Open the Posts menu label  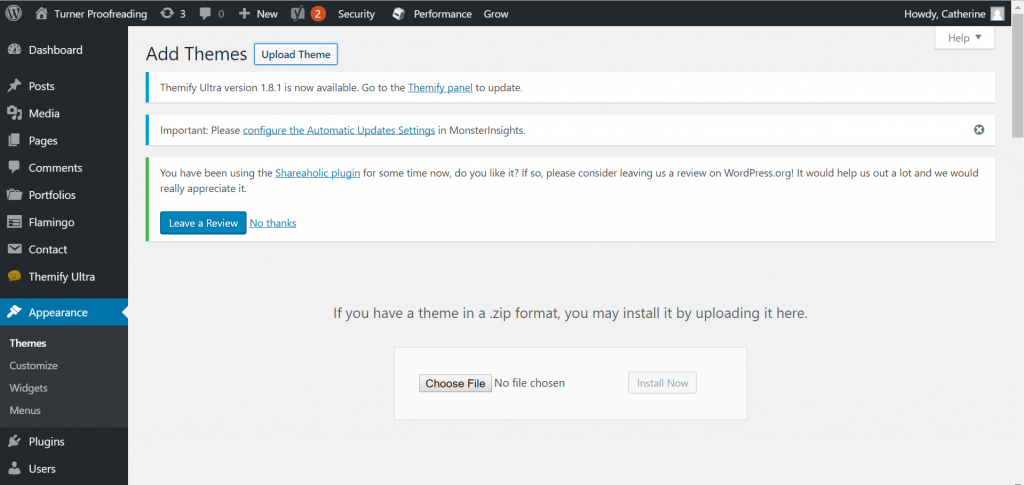tap(42, 86)
